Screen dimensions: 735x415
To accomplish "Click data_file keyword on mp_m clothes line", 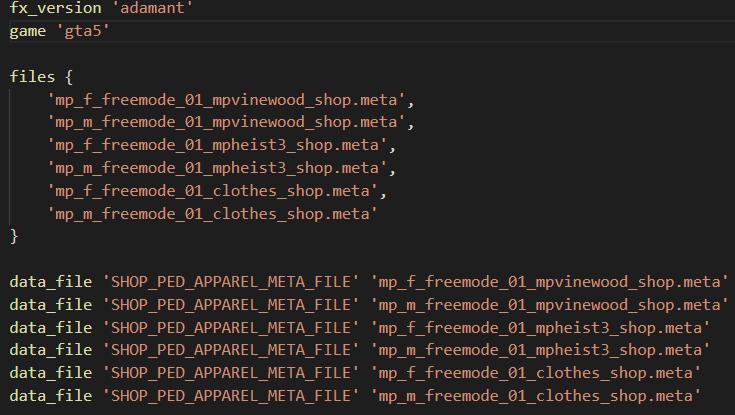I will pos(51,396).
